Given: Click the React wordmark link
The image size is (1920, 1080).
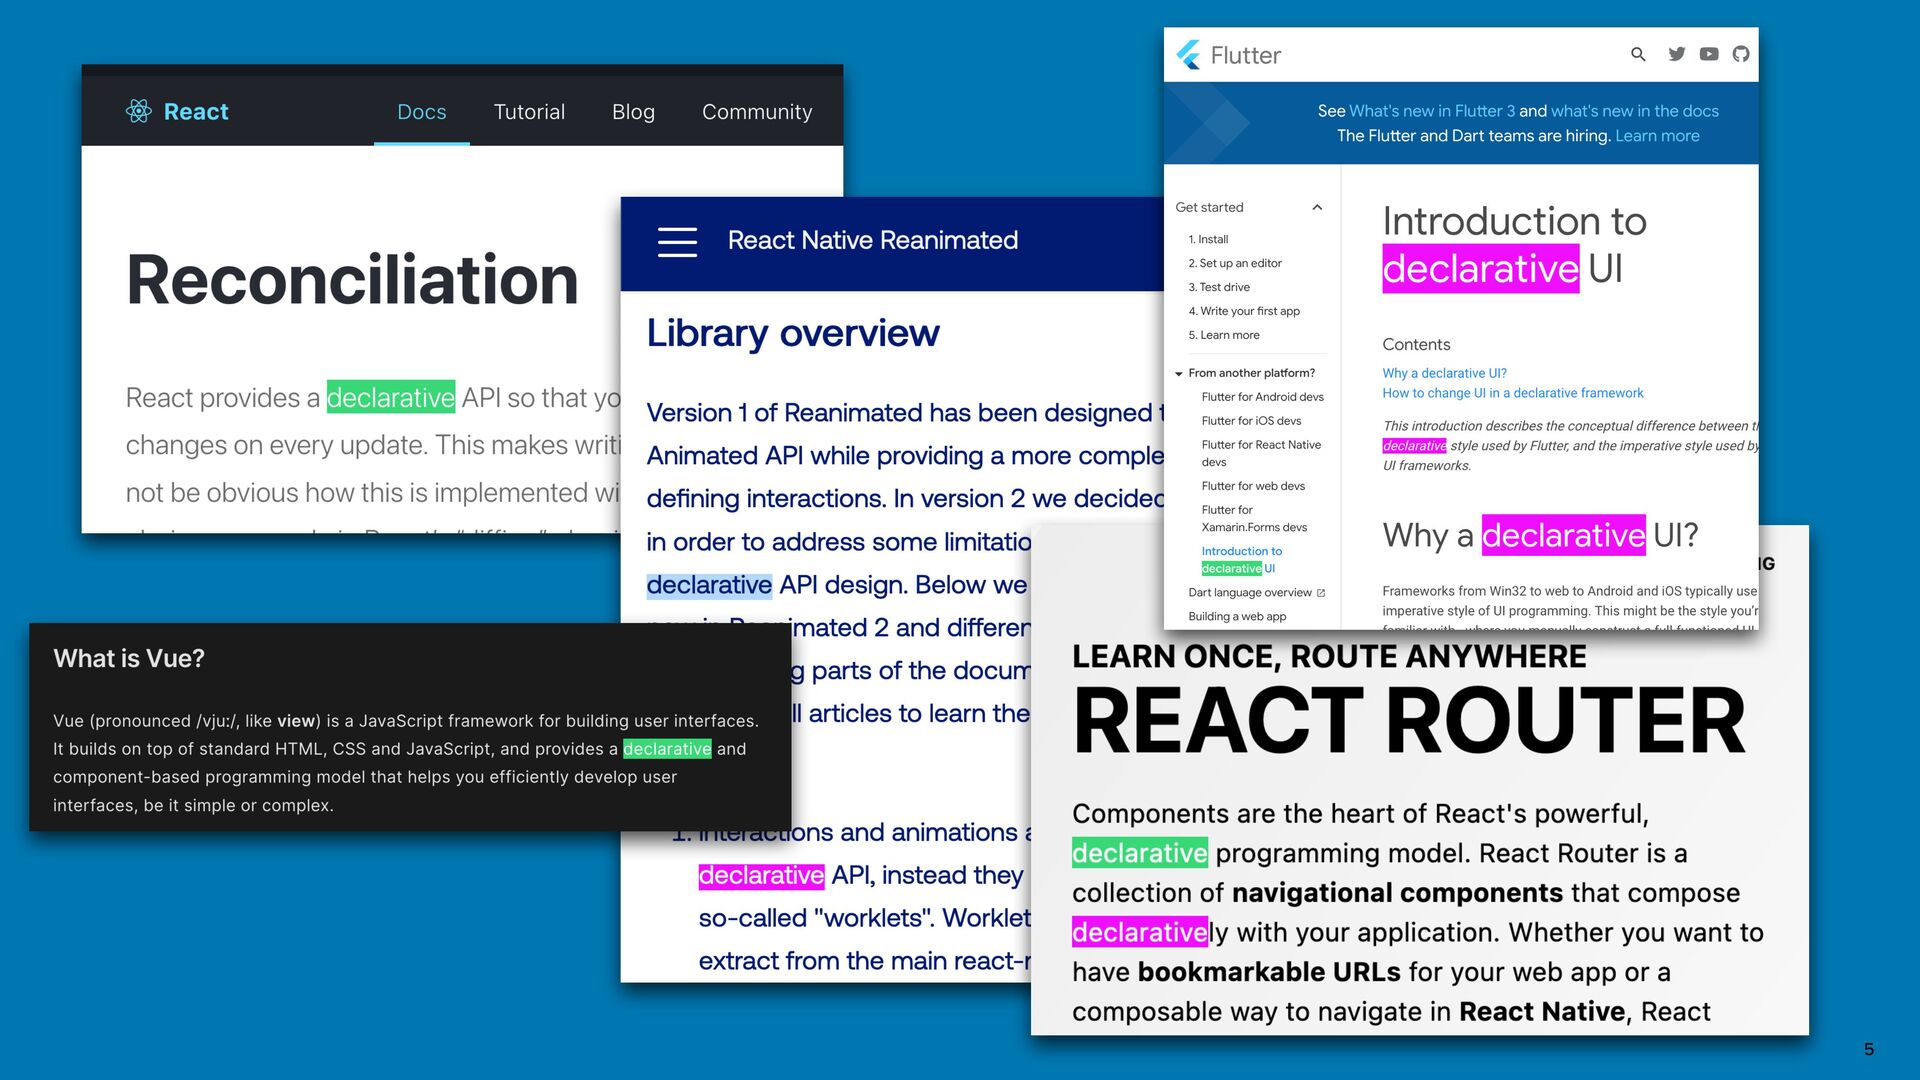Looking at the screenshot, I should click(x=196, y=111).
